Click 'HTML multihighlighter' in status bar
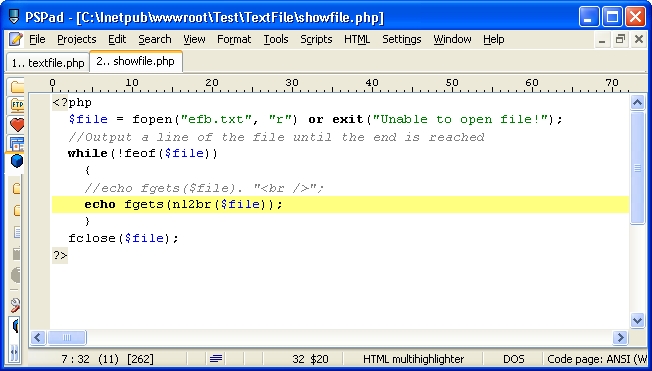 (413, 359)
